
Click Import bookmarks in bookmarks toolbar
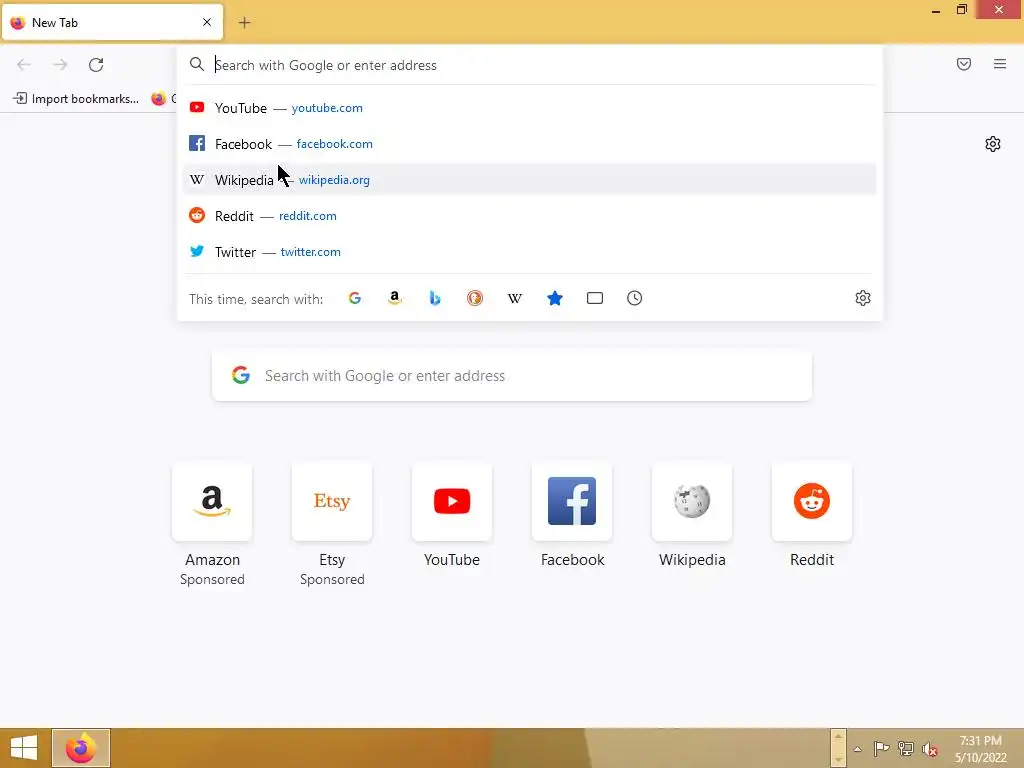click(76, 99)
